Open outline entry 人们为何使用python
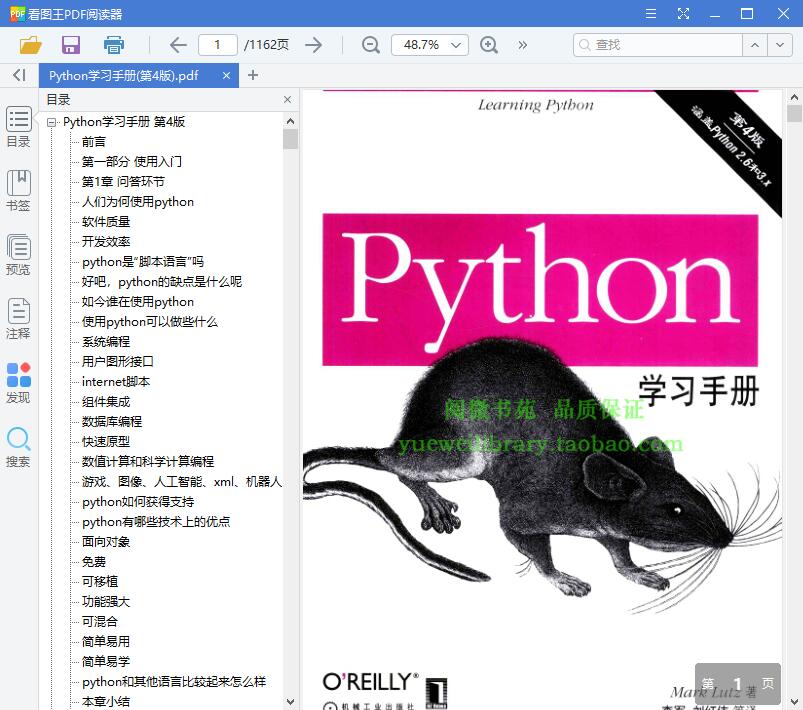 point(138,202)
